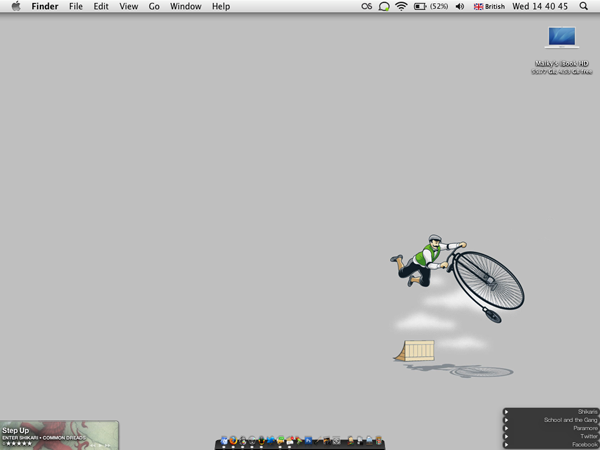Click the dark photo Dock icon beside the pen

[x=327, y=441]
